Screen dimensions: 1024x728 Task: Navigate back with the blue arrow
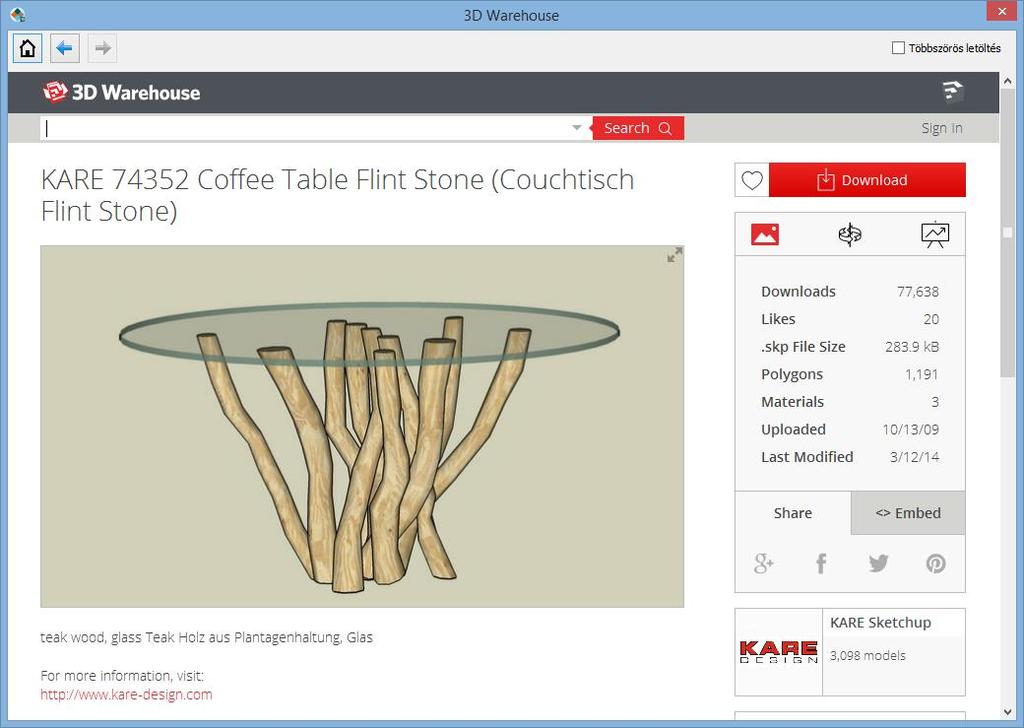click(x=65, y=48)
